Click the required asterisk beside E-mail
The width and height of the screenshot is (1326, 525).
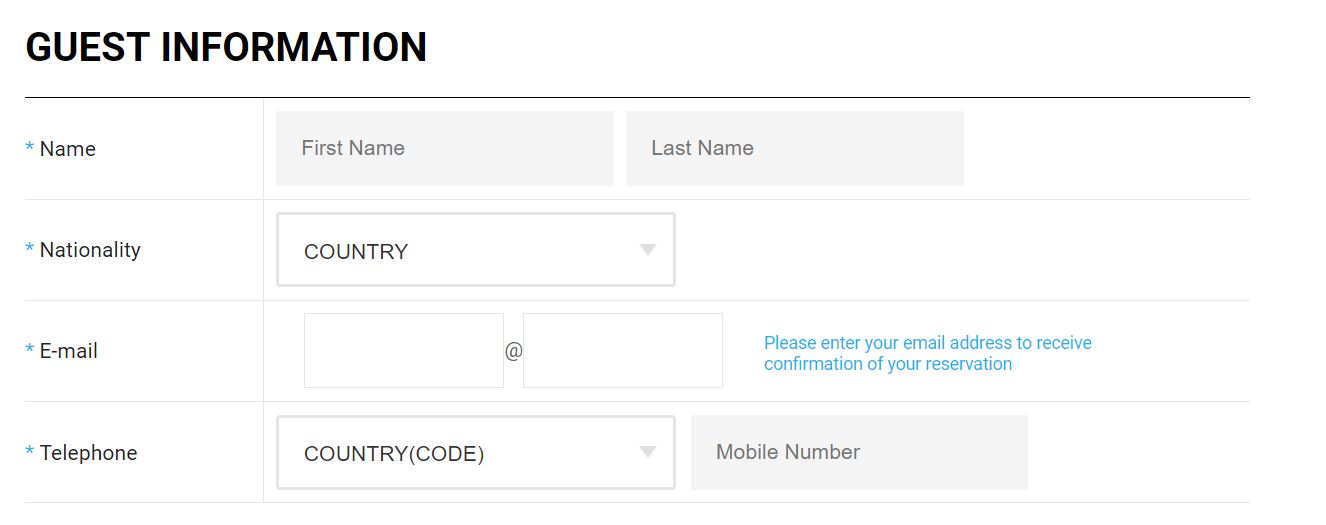click(x=29, y=351)
